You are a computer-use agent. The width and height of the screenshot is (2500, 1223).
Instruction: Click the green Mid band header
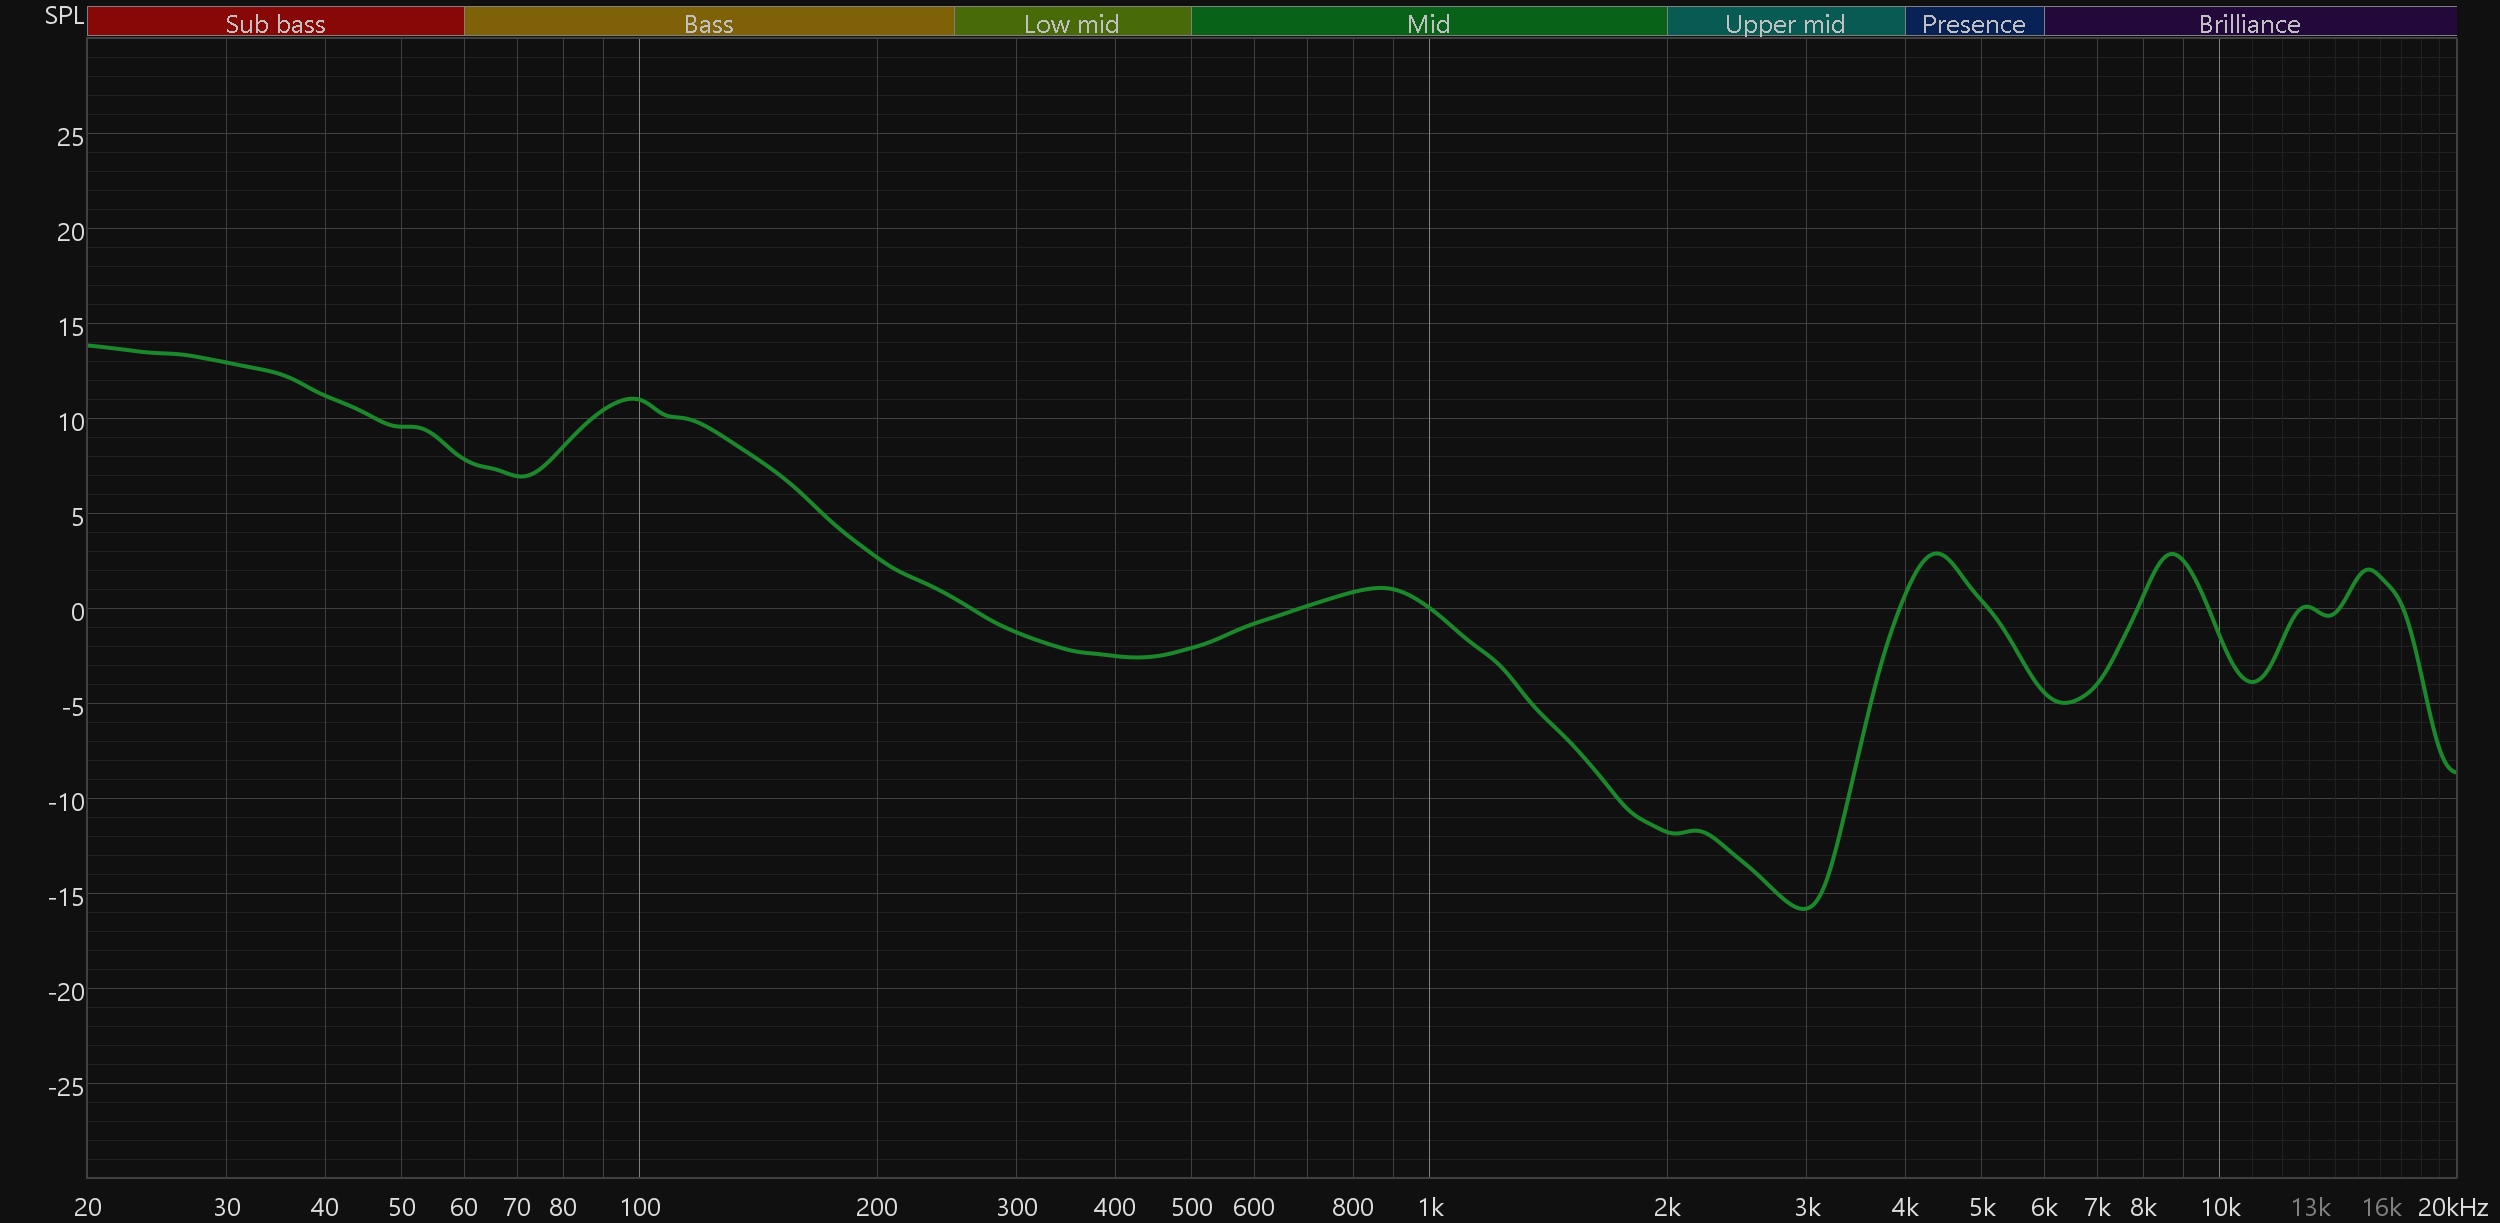1428,23
